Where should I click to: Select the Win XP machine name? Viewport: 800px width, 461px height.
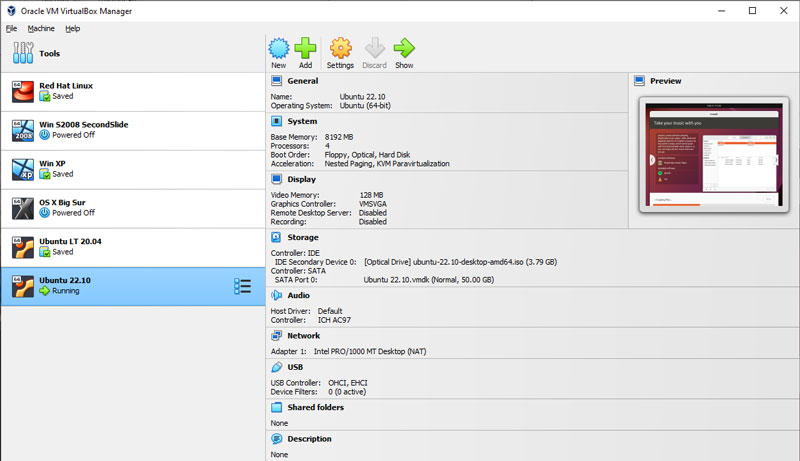[x=52, y=163]
